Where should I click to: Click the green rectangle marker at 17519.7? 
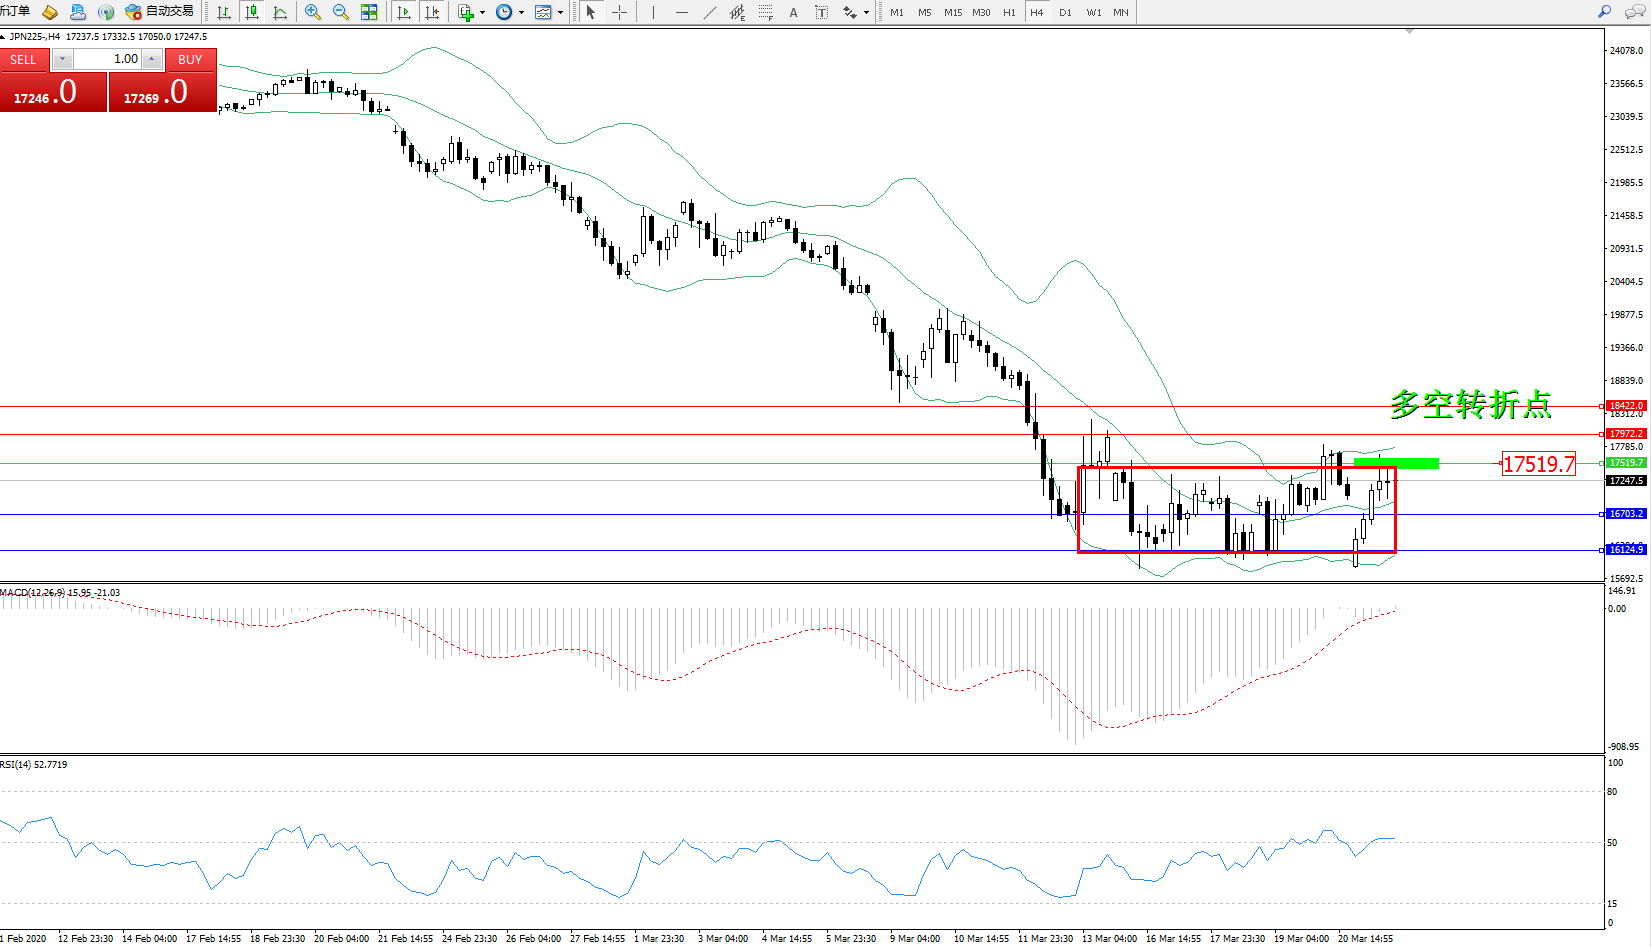tap(1396, 463)
